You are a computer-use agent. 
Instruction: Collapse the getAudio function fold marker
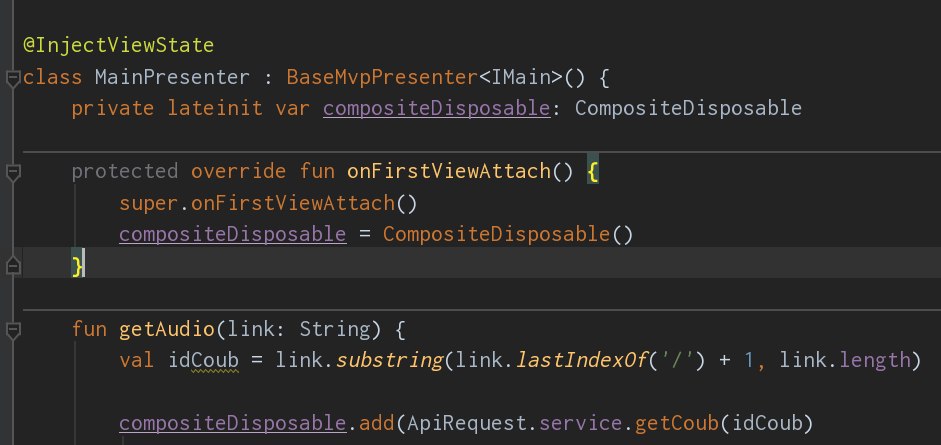click(x=13, y=329)
